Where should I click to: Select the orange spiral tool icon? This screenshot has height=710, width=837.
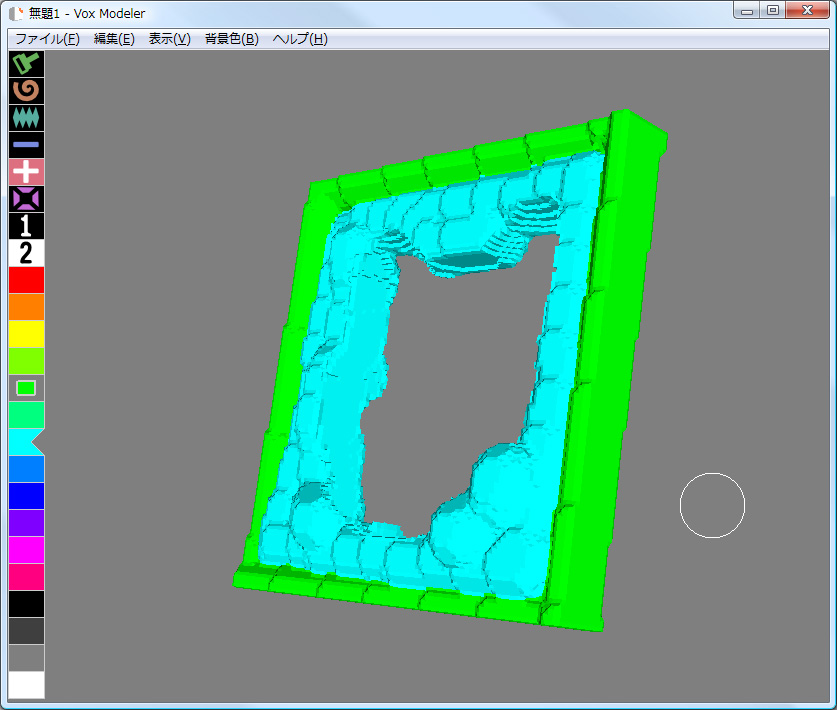tap(26, 91)
